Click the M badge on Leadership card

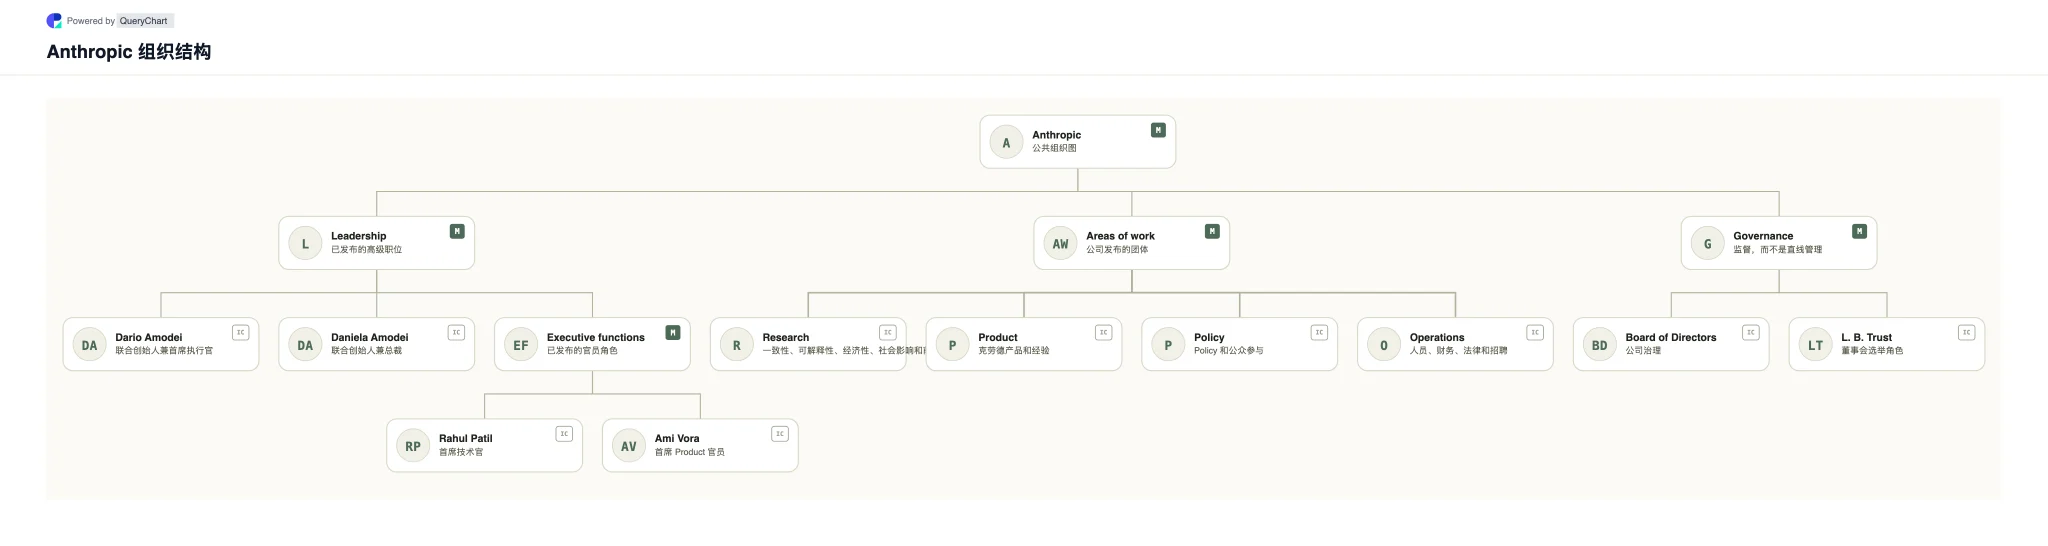(x=457, y=231)
